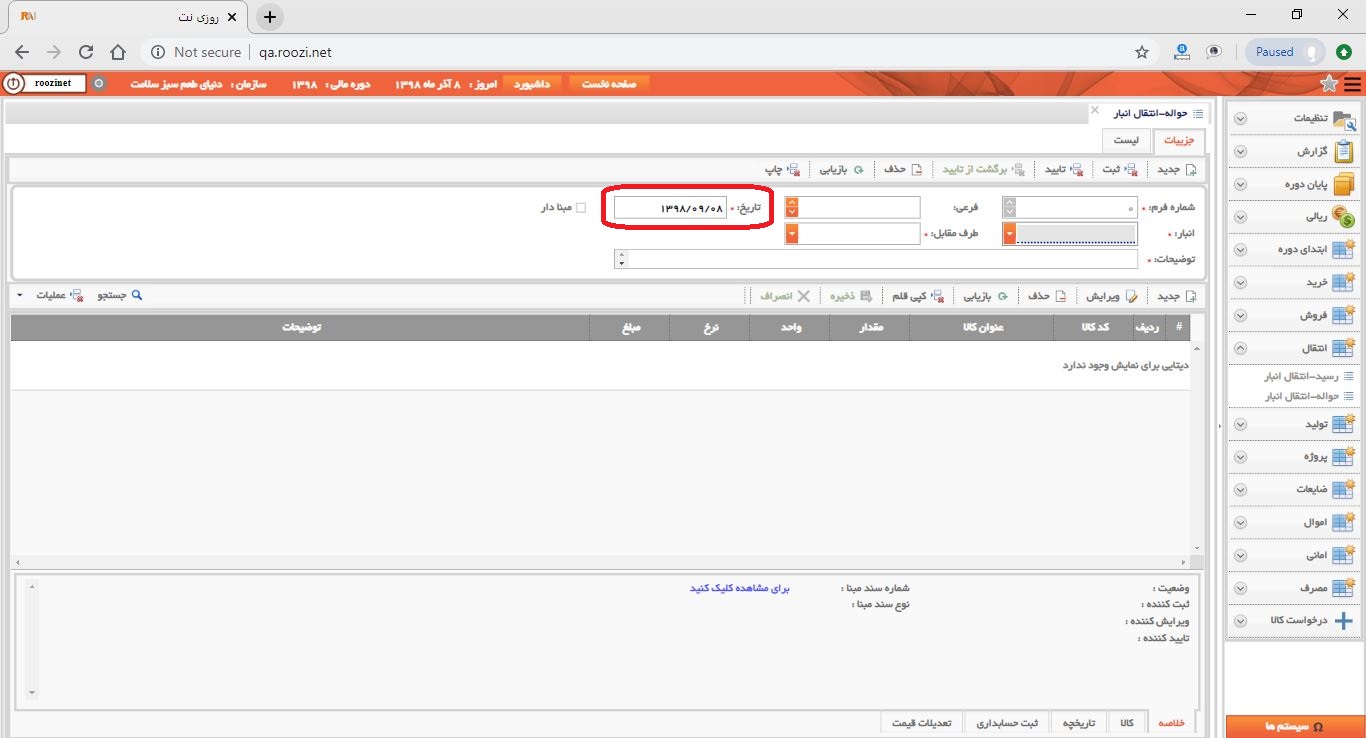Open the کالا bottom tab

coord(1126,723)
